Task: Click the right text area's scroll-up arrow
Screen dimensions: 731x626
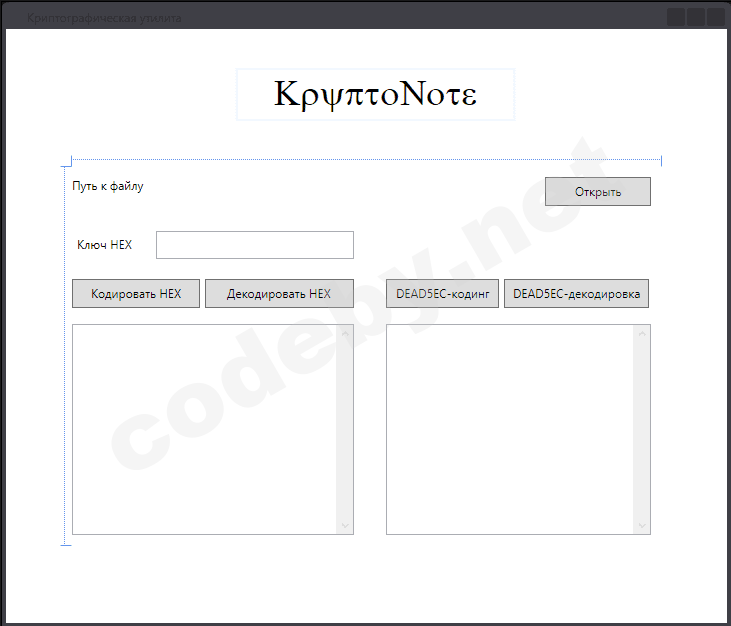Action: coord(642,334)
